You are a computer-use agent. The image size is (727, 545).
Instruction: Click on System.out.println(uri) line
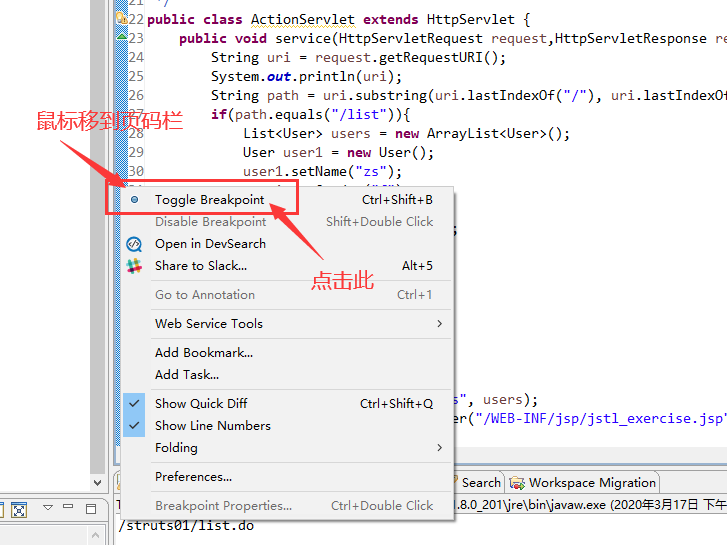click(306, 77)
